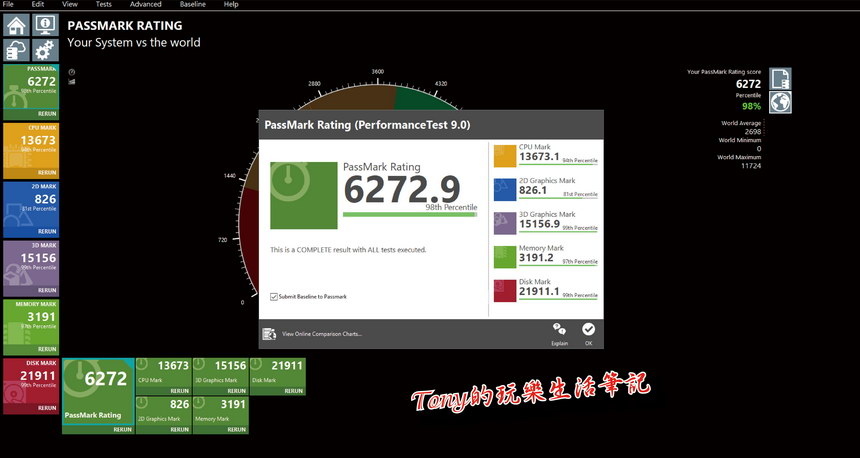Rerun the Memory Mark sidebar test
Image resolution: width=860 pixels, height=458 pixels.
tap(47, 349)
